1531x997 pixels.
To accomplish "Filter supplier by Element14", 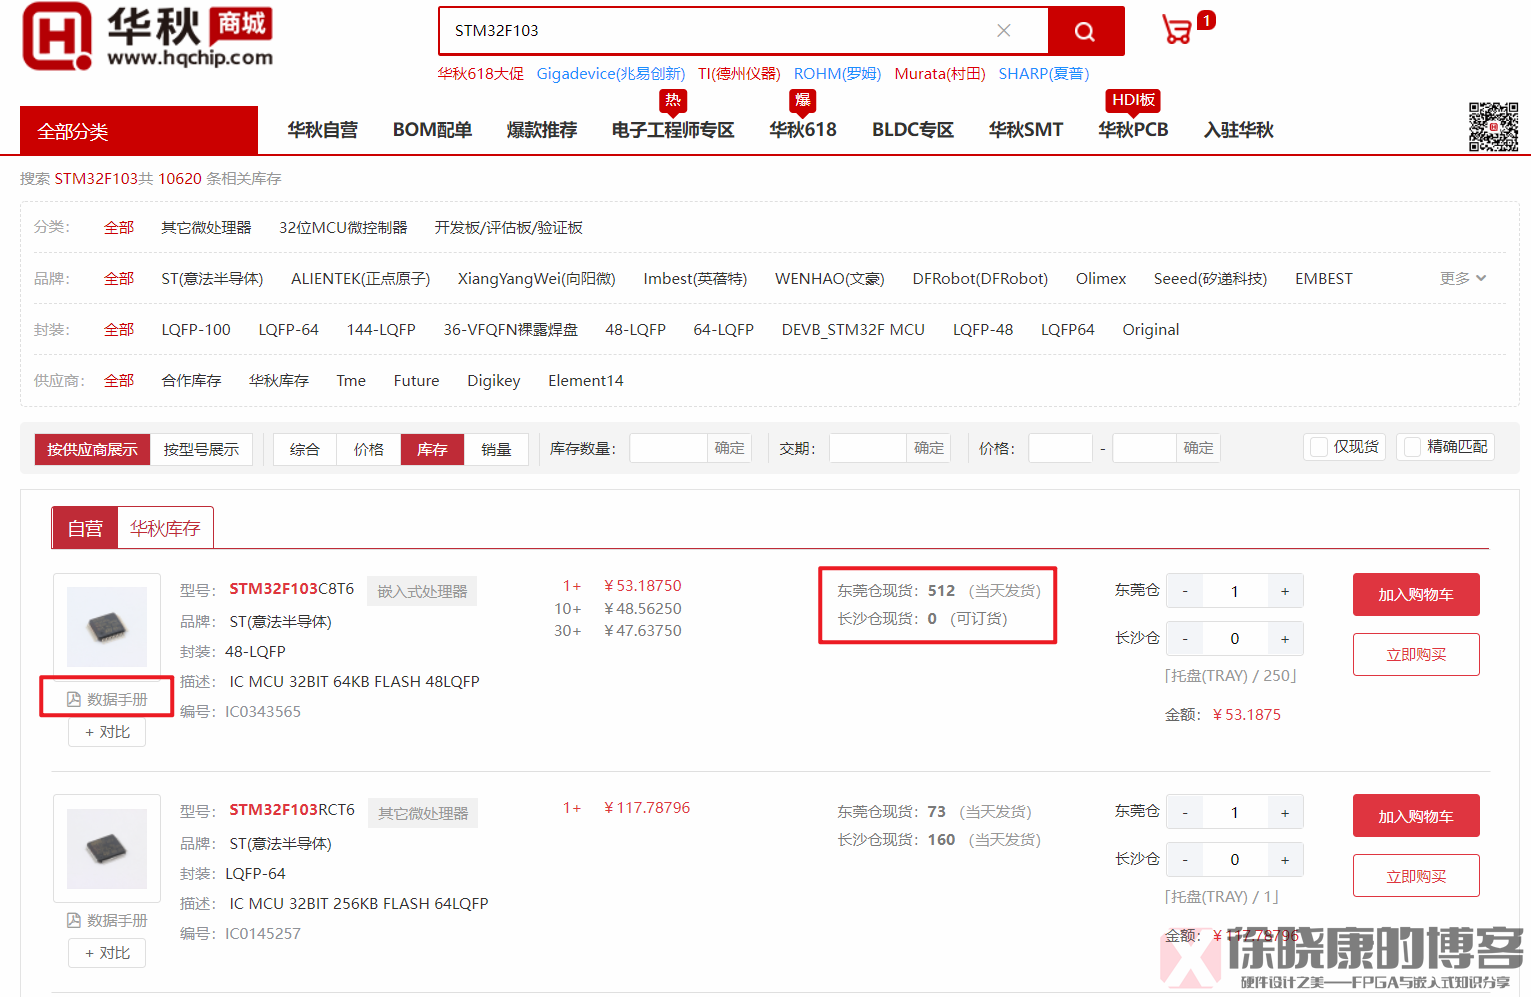I will pyautogui.click(x=586, y=381).
